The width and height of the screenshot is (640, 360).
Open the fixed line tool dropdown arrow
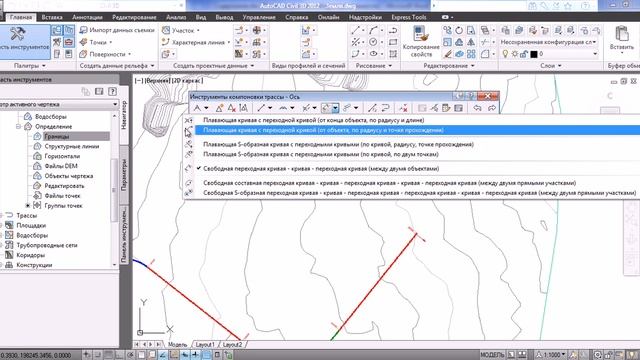click(270, 108)
